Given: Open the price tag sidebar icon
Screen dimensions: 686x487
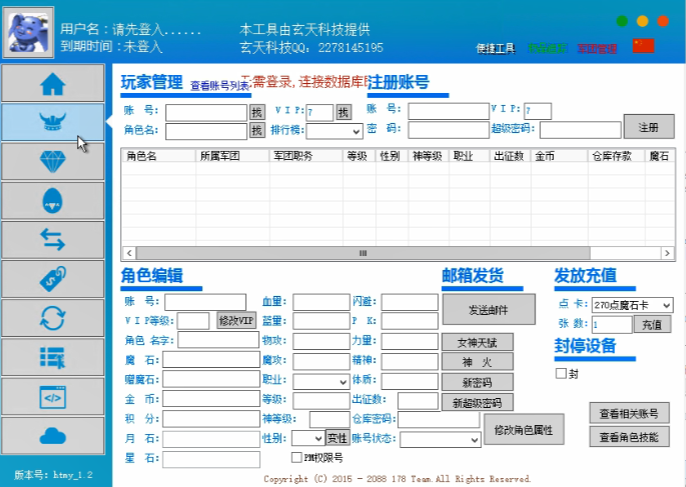Looking at the screenshot, I should pyautogui.click(x=52, y=279).
